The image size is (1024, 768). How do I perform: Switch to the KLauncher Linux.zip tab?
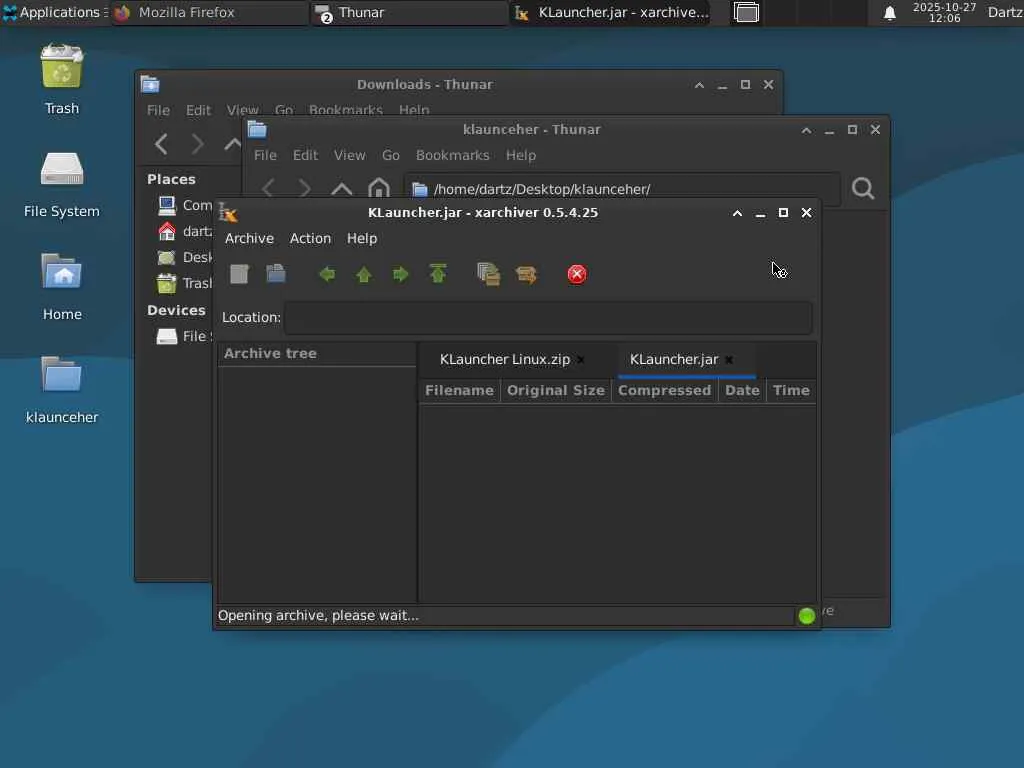coord(505,359)
